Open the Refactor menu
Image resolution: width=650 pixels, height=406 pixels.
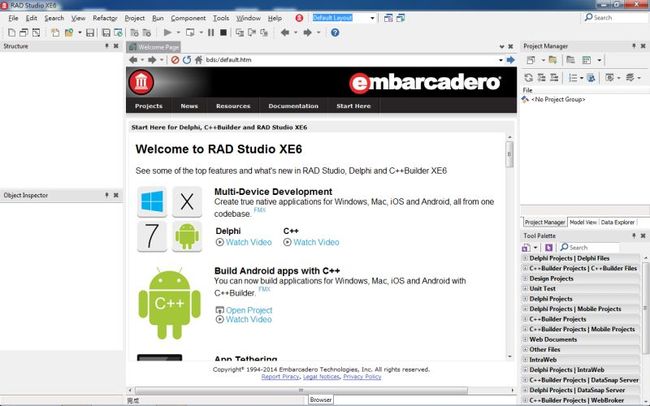[x=105, y=18]
